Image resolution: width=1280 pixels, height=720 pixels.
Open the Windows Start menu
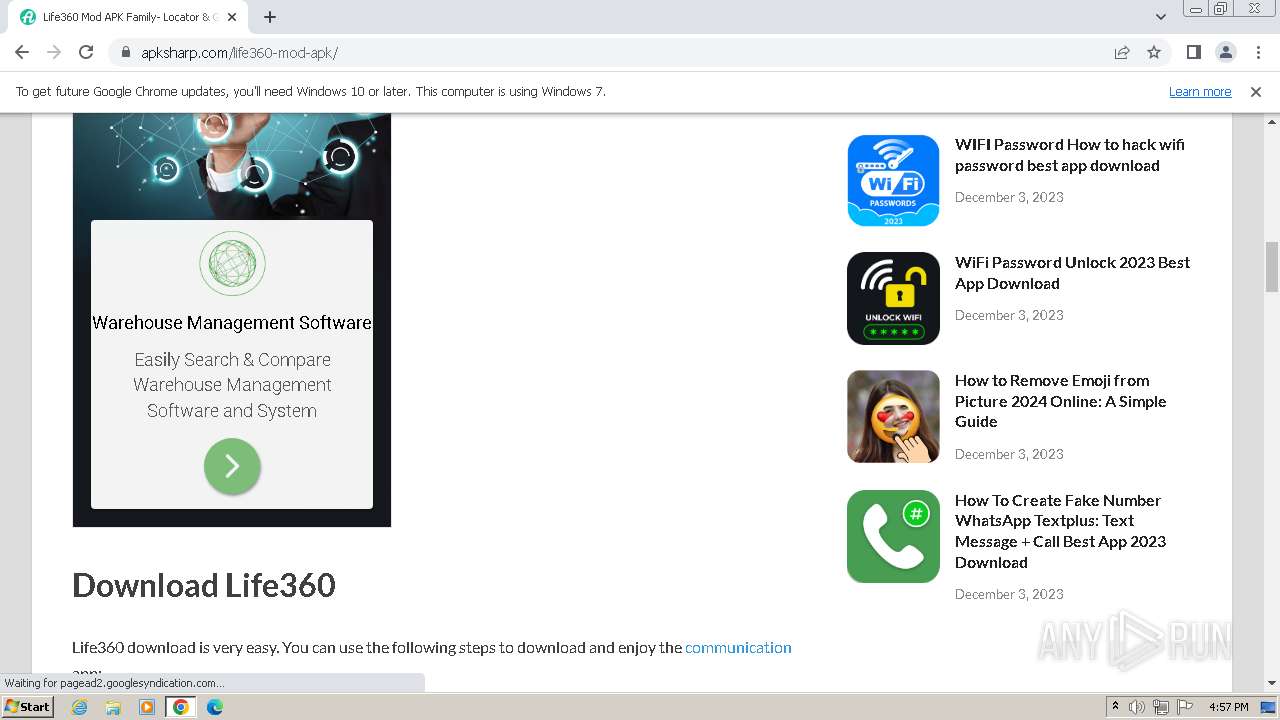pos(27,707)
